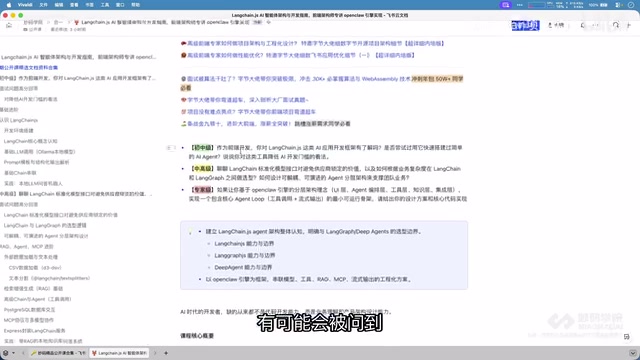Select sidebar item Express封装LangChain服务
This screenshot has height=360, width=640.
[34, 331]
